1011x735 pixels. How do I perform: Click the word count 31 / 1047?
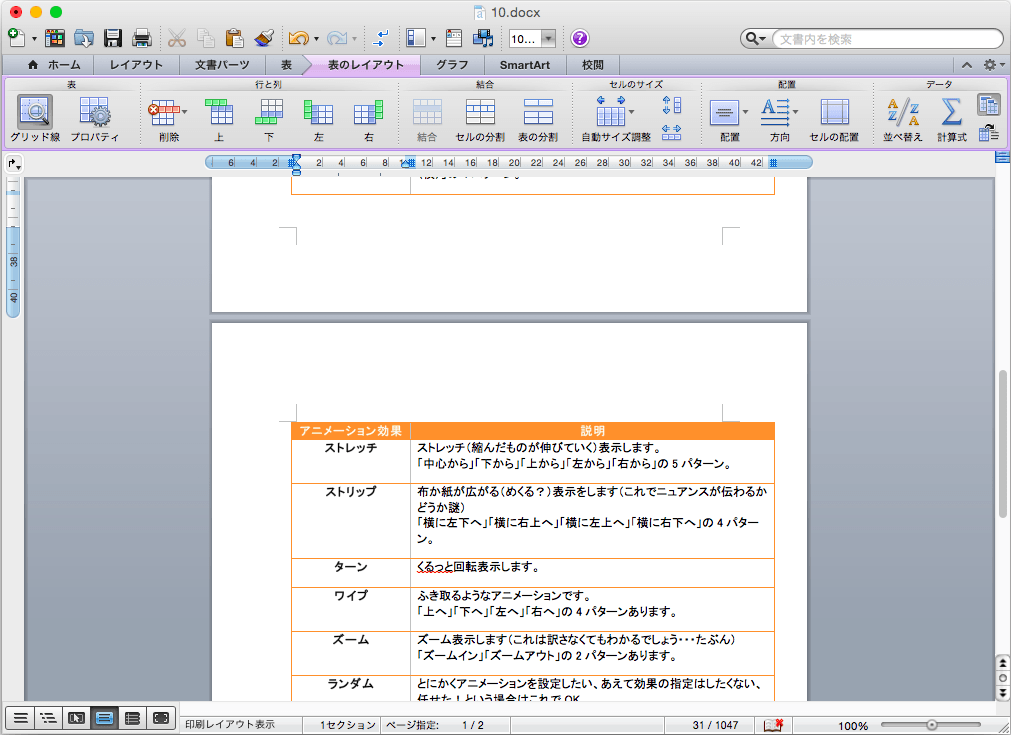[715, 725]
